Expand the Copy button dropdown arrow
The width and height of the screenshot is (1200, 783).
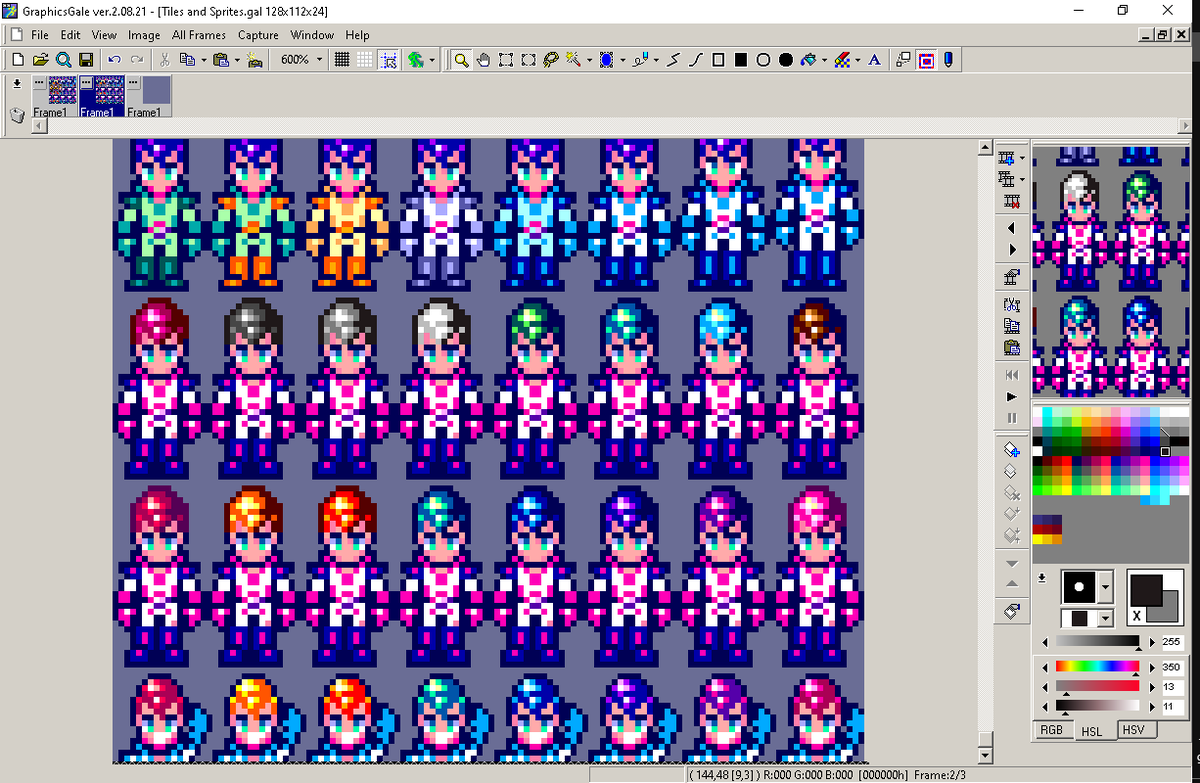click(203, 60)
